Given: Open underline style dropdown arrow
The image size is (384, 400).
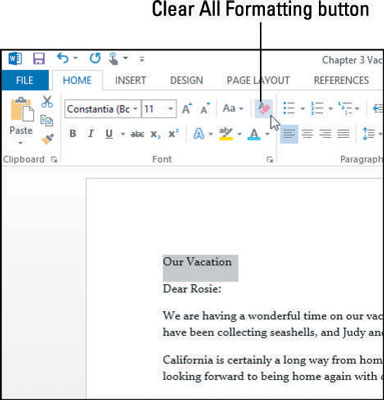Looking at the screenshot, I should click(x=122, y=134).
